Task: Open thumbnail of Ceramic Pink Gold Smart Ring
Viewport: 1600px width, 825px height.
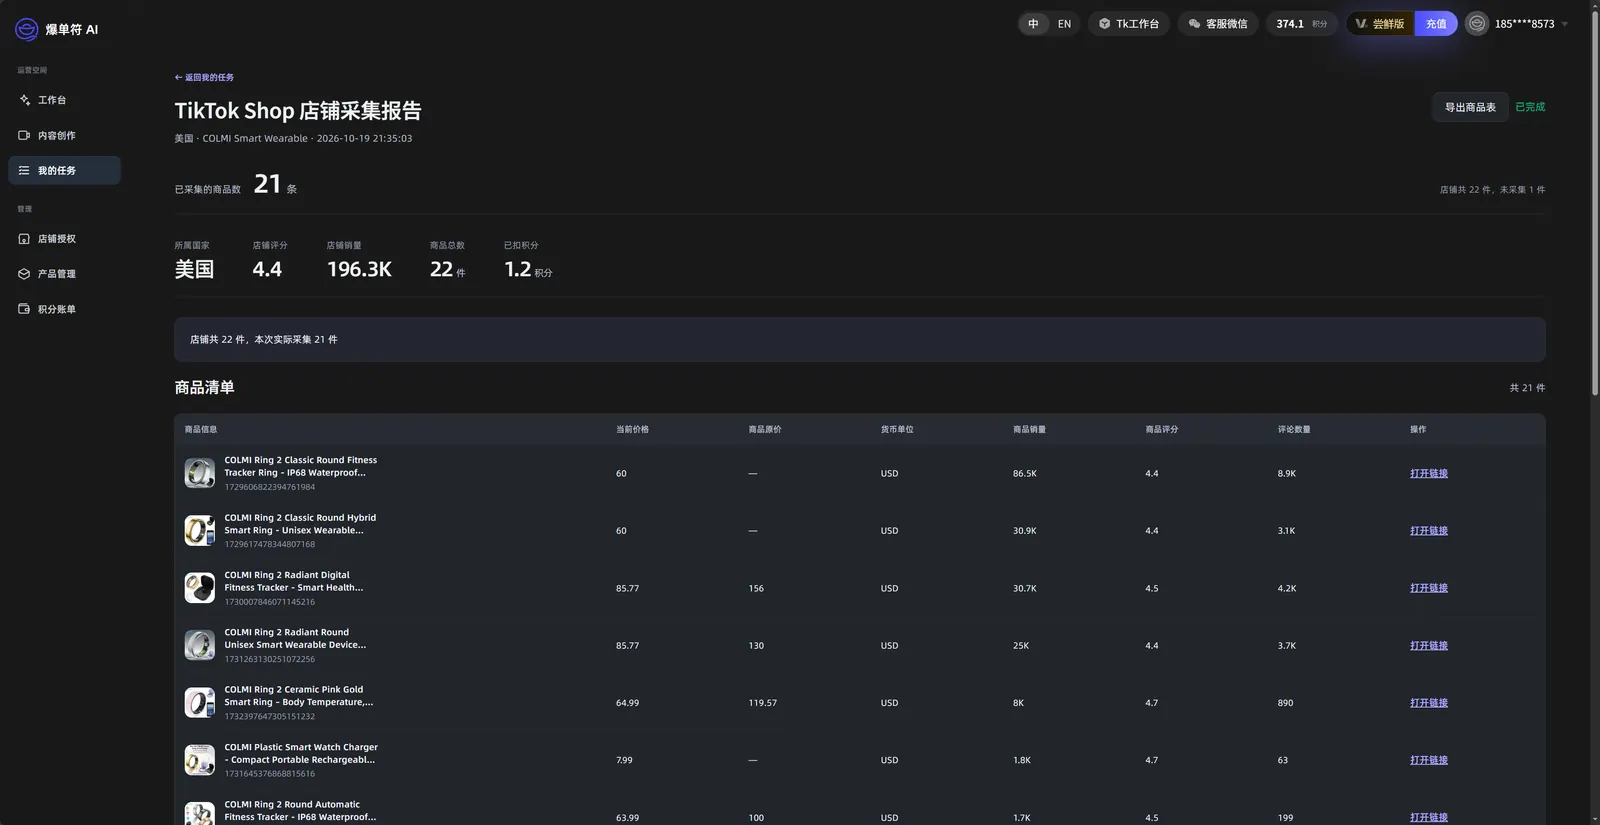Action: (x=200, y=702)
